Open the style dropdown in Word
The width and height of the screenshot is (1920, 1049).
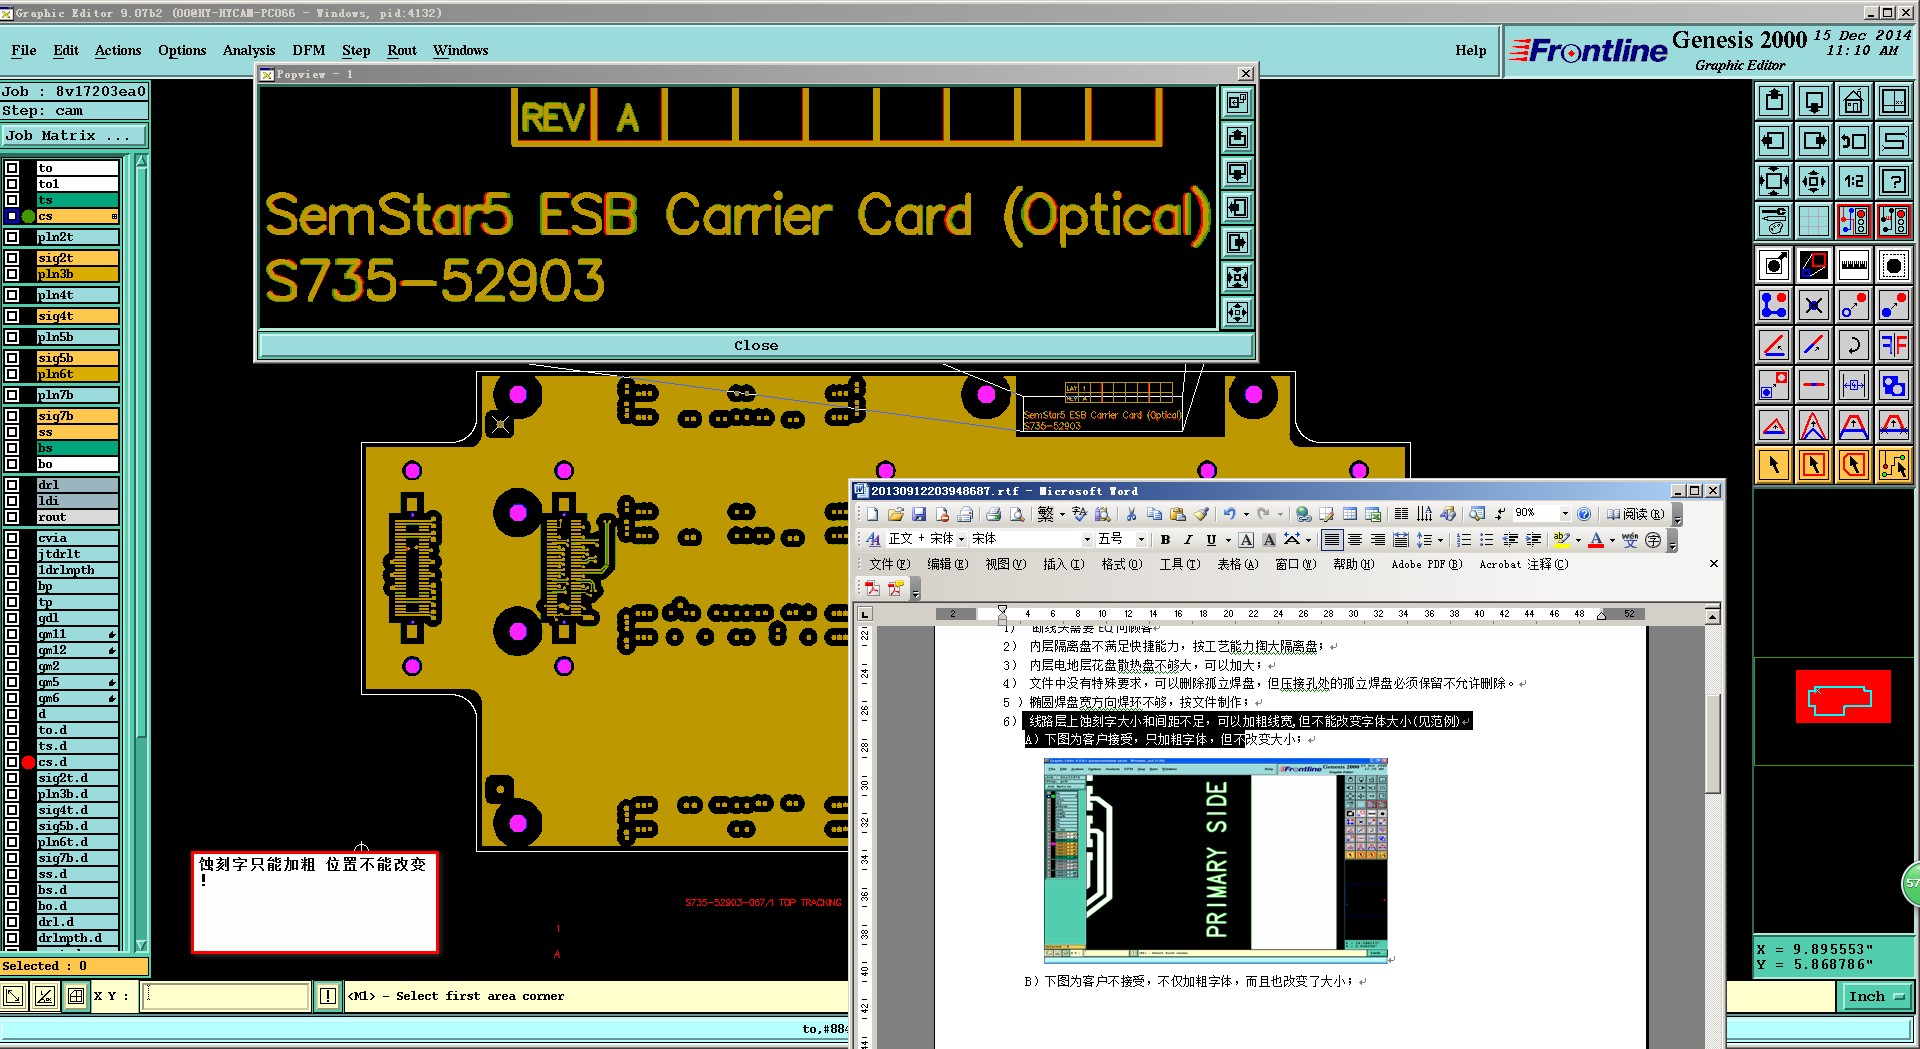click(x=961, y=540)
